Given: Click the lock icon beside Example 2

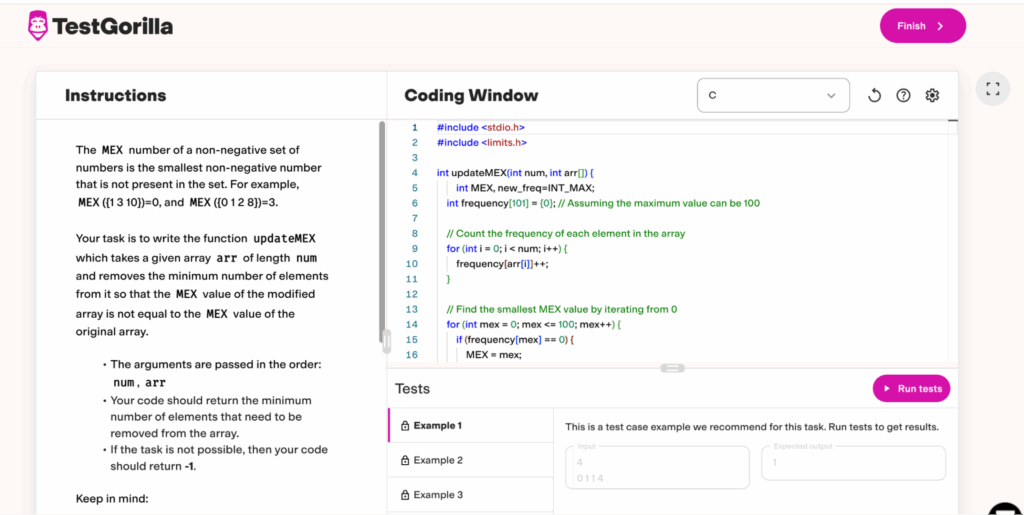Looking at the screenshot, I should point(405,460).
